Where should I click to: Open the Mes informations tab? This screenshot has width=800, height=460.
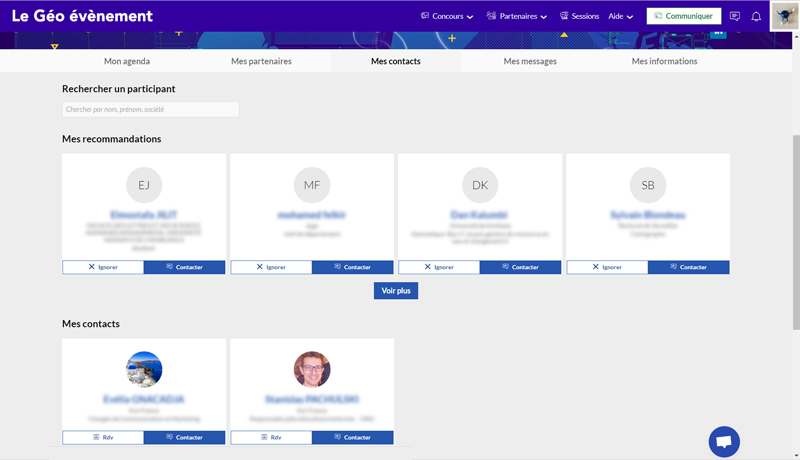pos(664,61)
